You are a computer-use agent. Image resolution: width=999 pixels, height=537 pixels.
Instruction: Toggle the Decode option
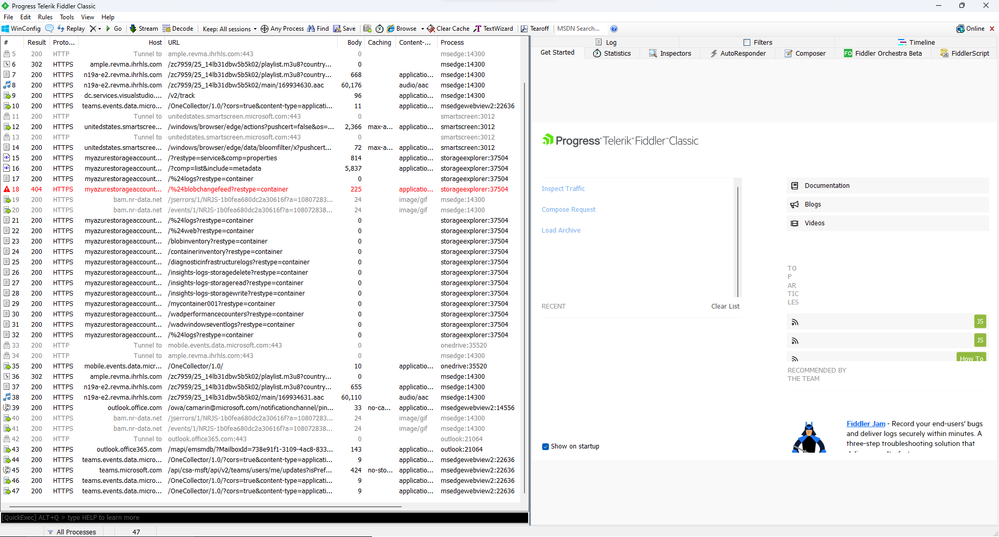coord(178,29)
